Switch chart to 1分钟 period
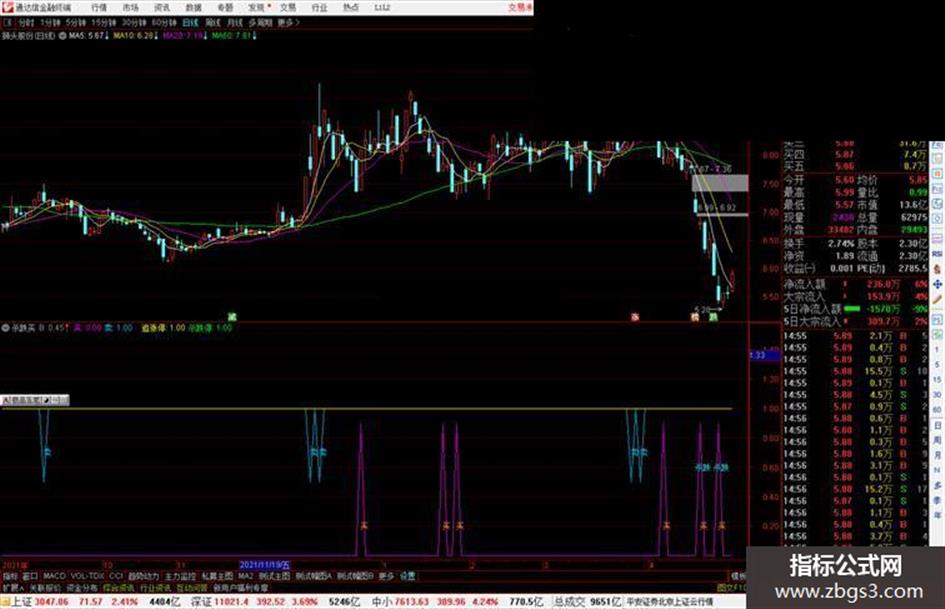Screen dimensions: 945x609 [x=50, y=22]
